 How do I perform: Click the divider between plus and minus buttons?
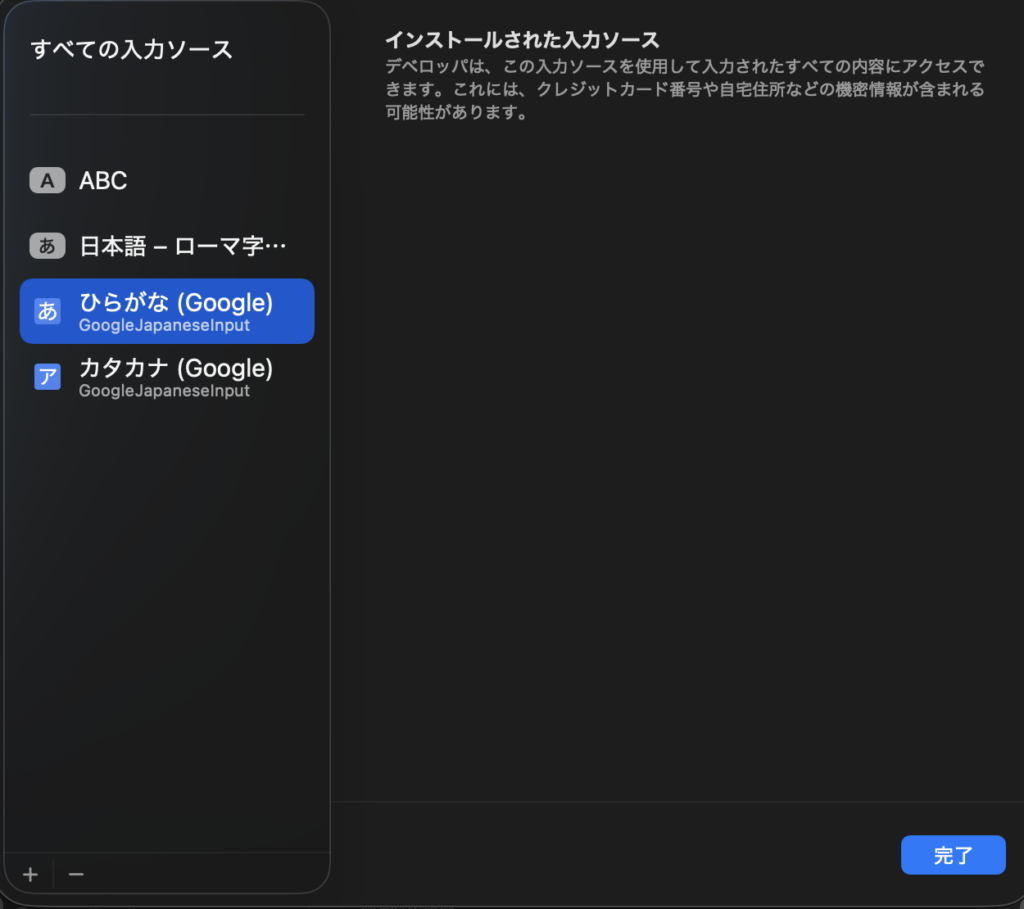pyautogui.click(x=53, y=875)
